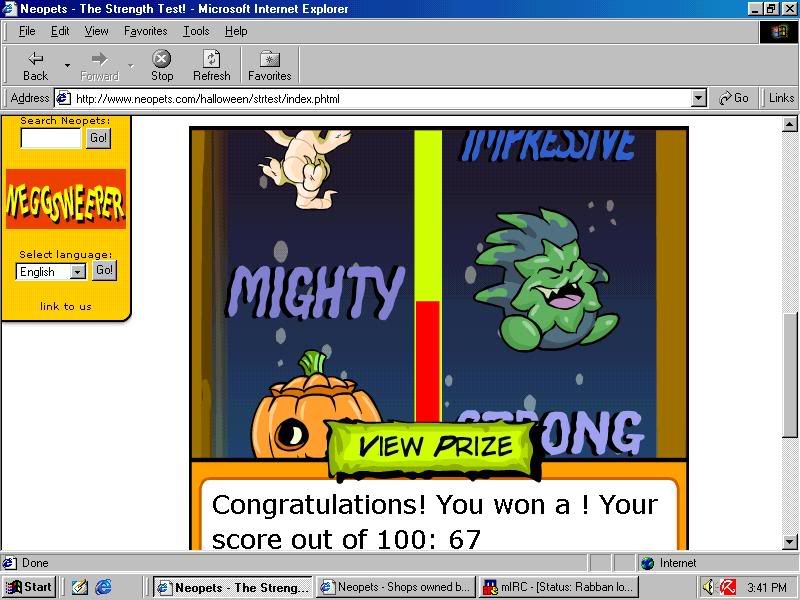This screenshot has height=600, width=800.
Task: Select the Neopets Strength Test taskbar button
Action: point(233,587)
